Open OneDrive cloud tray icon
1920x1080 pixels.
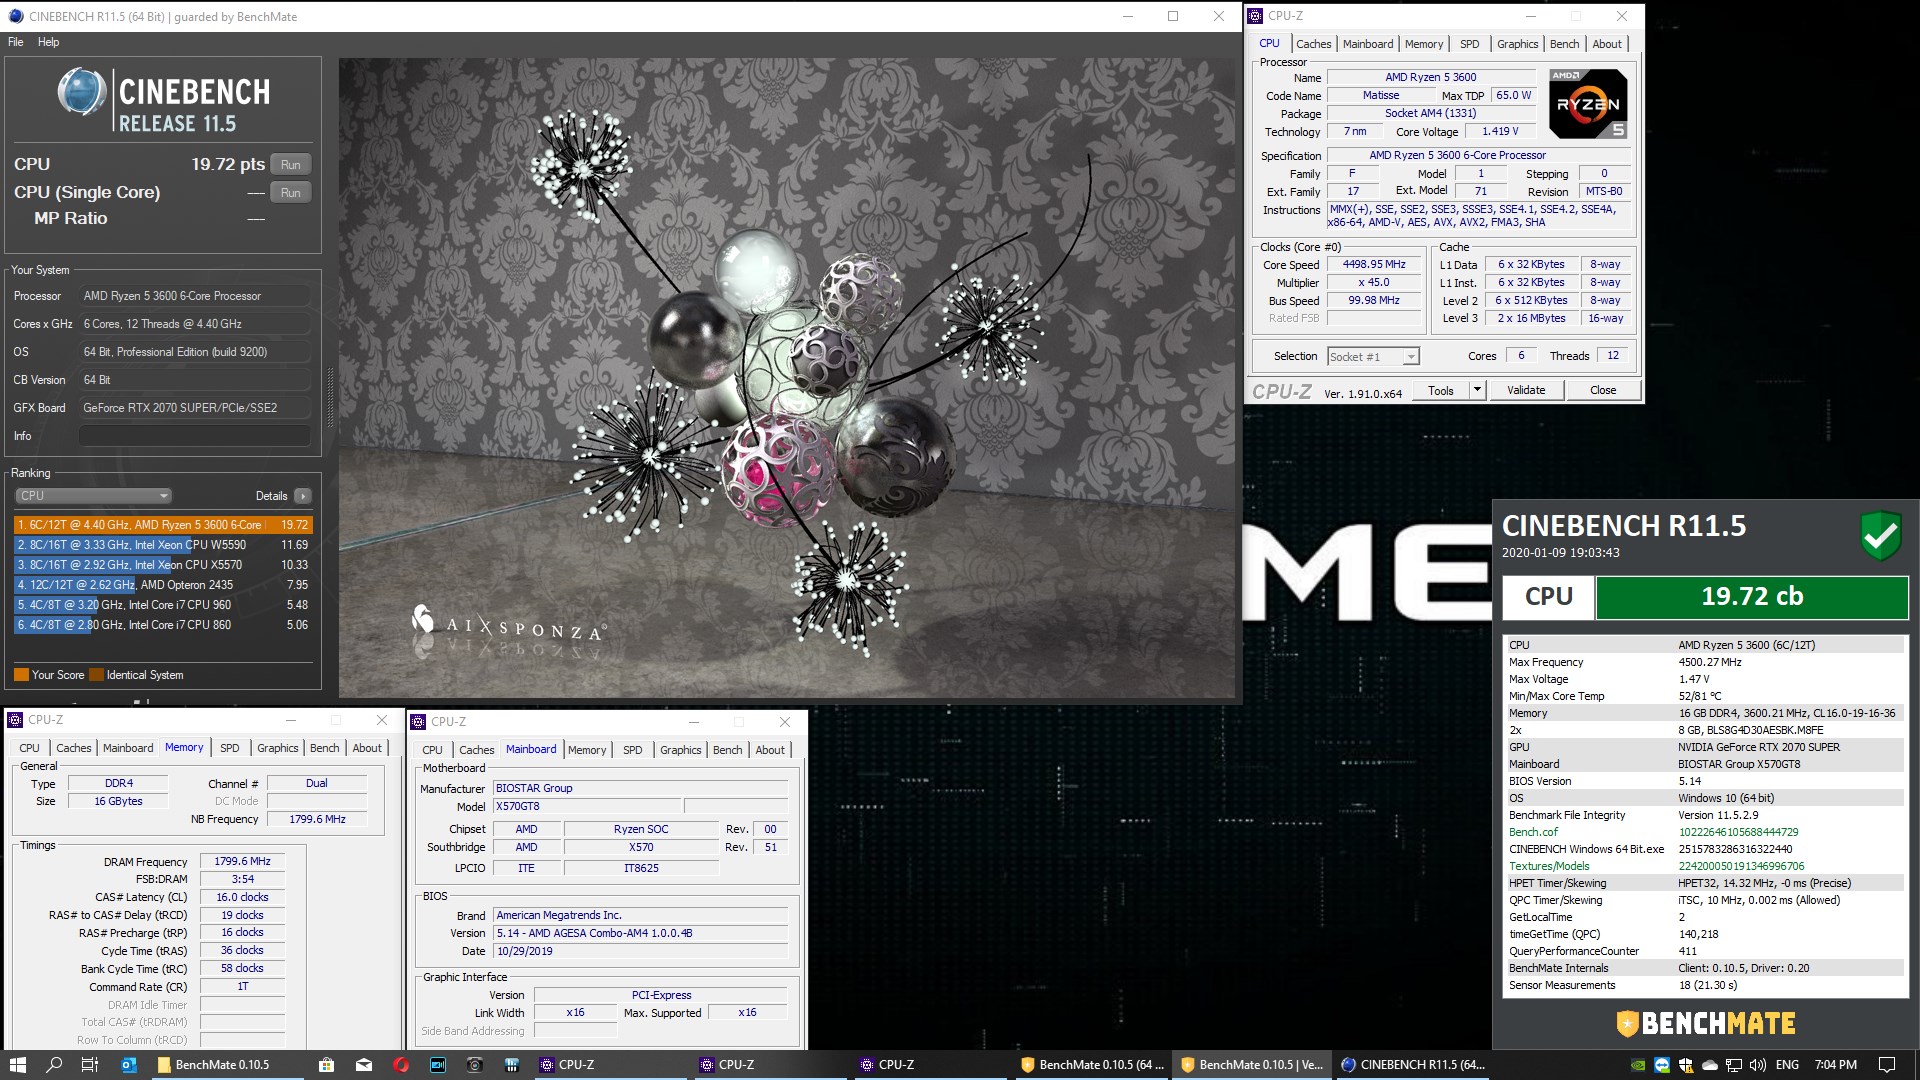(x=1710, y=1065)
